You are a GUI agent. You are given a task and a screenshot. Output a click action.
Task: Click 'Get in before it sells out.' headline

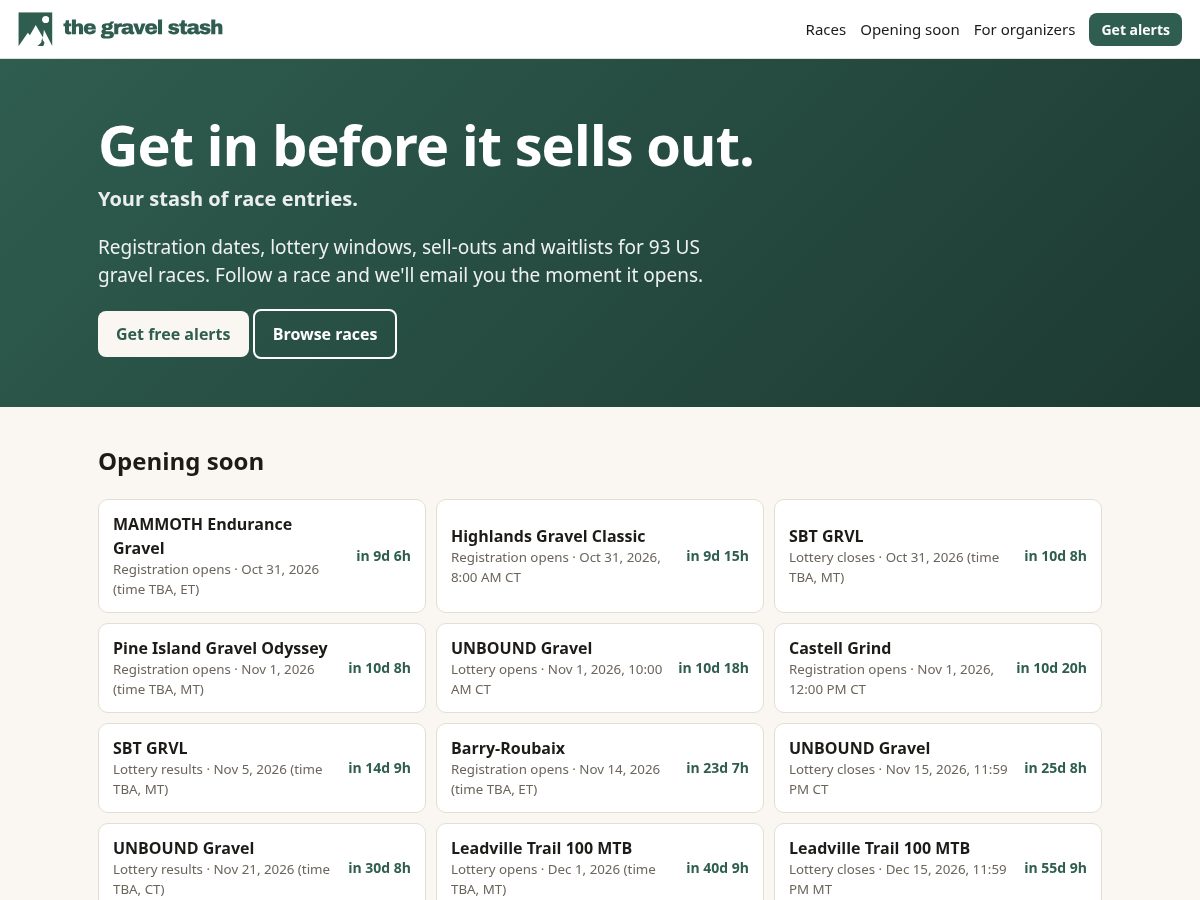point(426,146)
